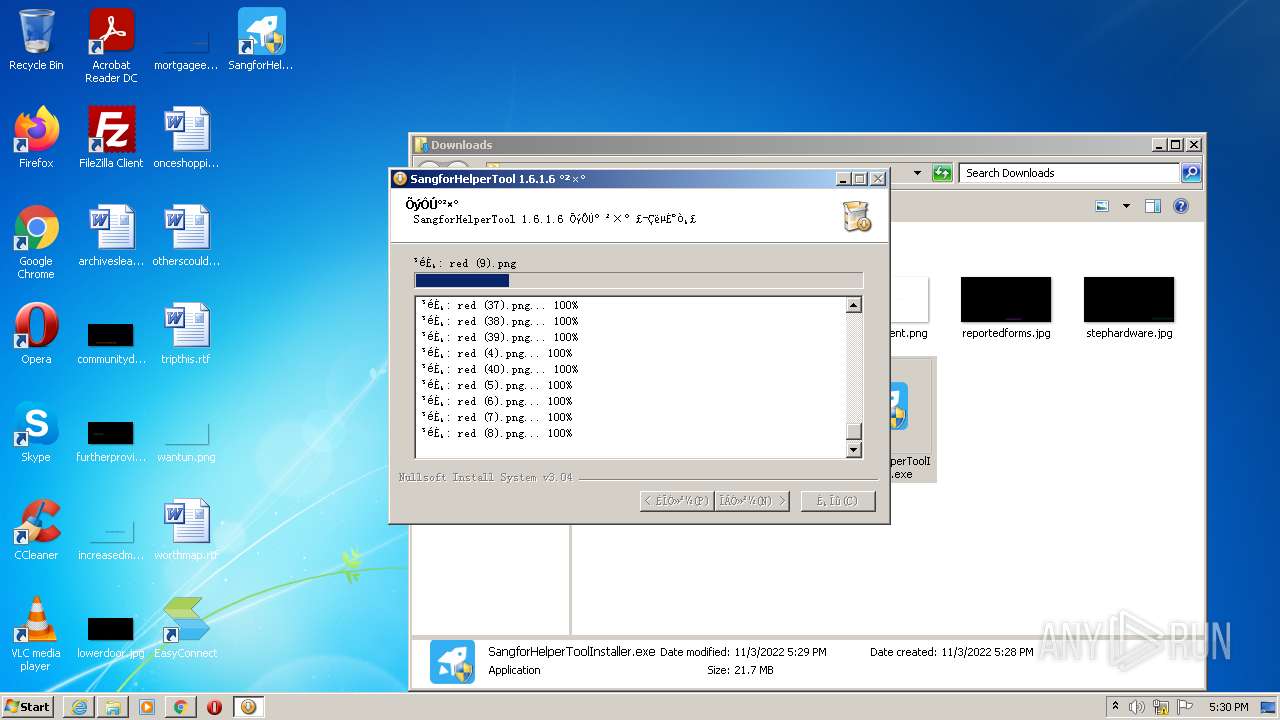Click the network tray icon
Image resolution: width=1280 pixels, height=720 pixels.
point(1161,707)
